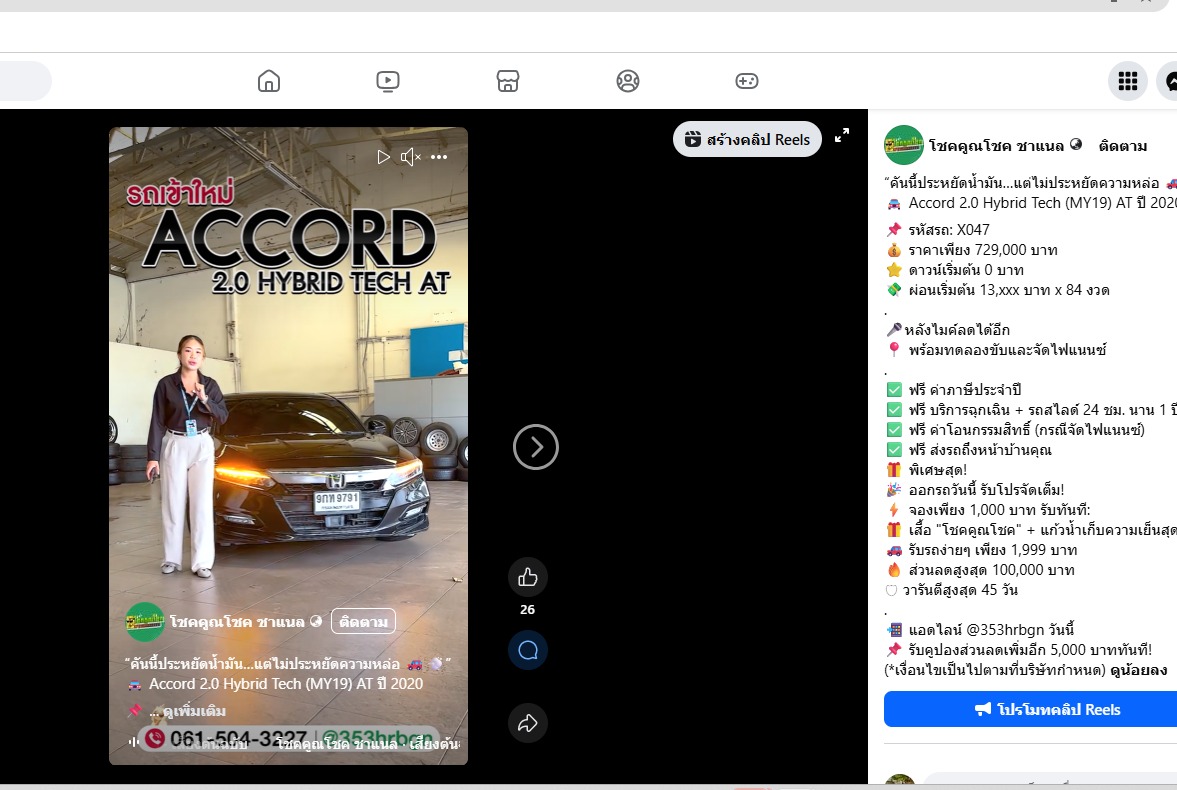Click the Line ID @353hrbgn text

1002,629
